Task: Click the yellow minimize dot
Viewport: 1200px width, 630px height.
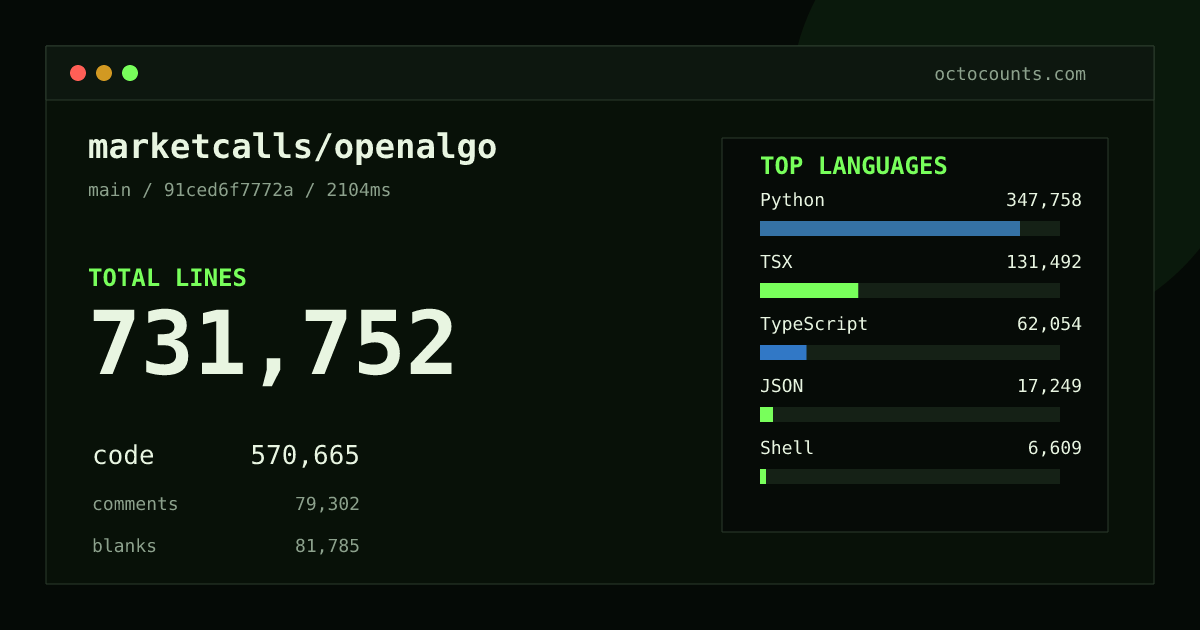Action: [x=104, y=73]
